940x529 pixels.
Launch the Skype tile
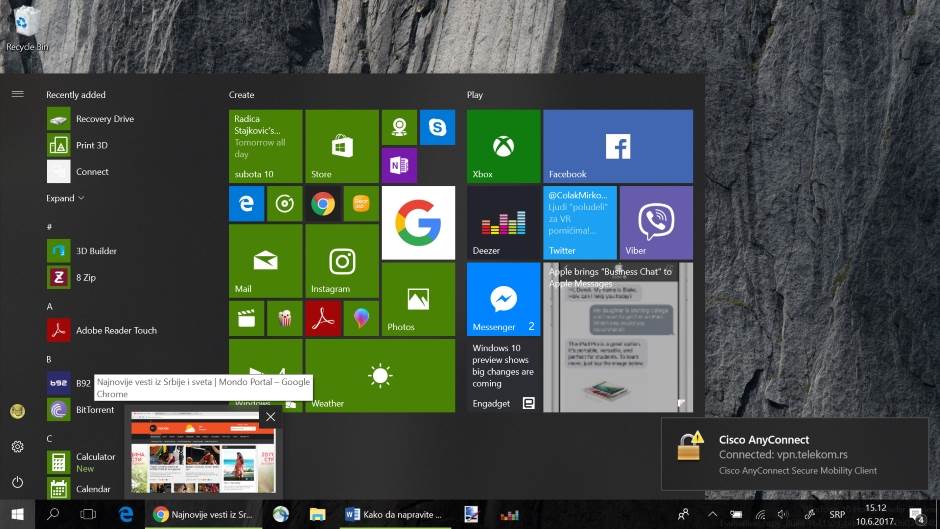pyautogui.click(x=437, y=127)
